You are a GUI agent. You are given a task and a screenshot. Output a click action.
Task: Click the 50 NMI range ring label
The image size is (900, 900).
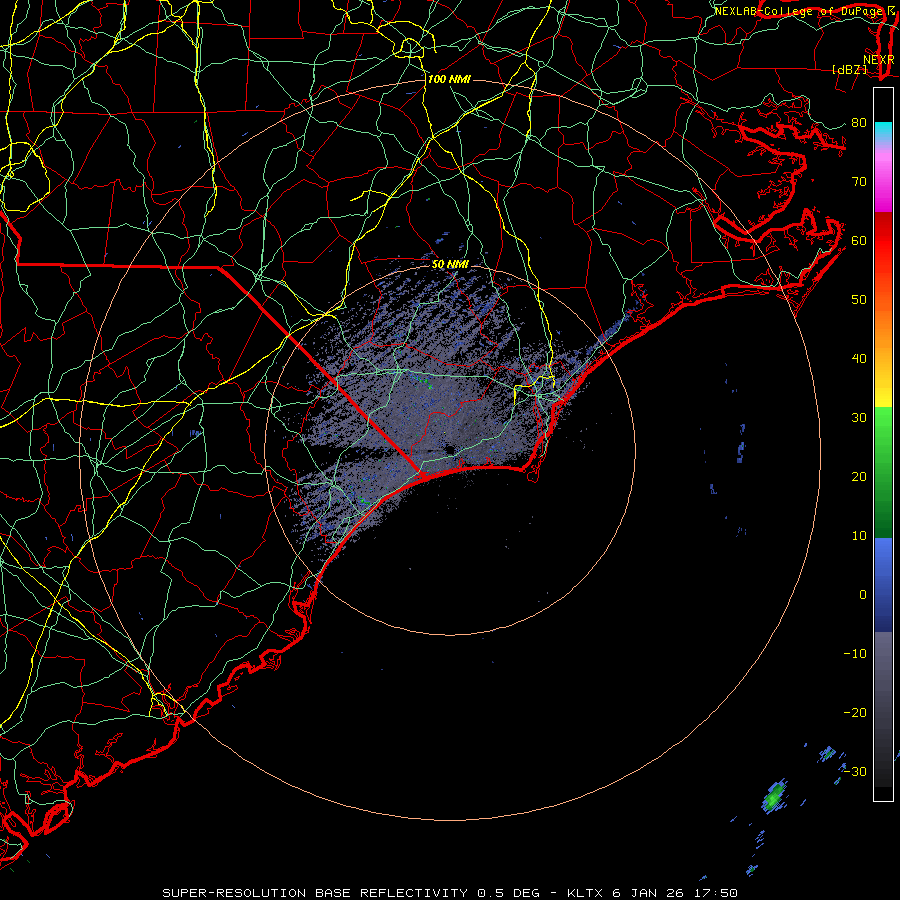450,264
